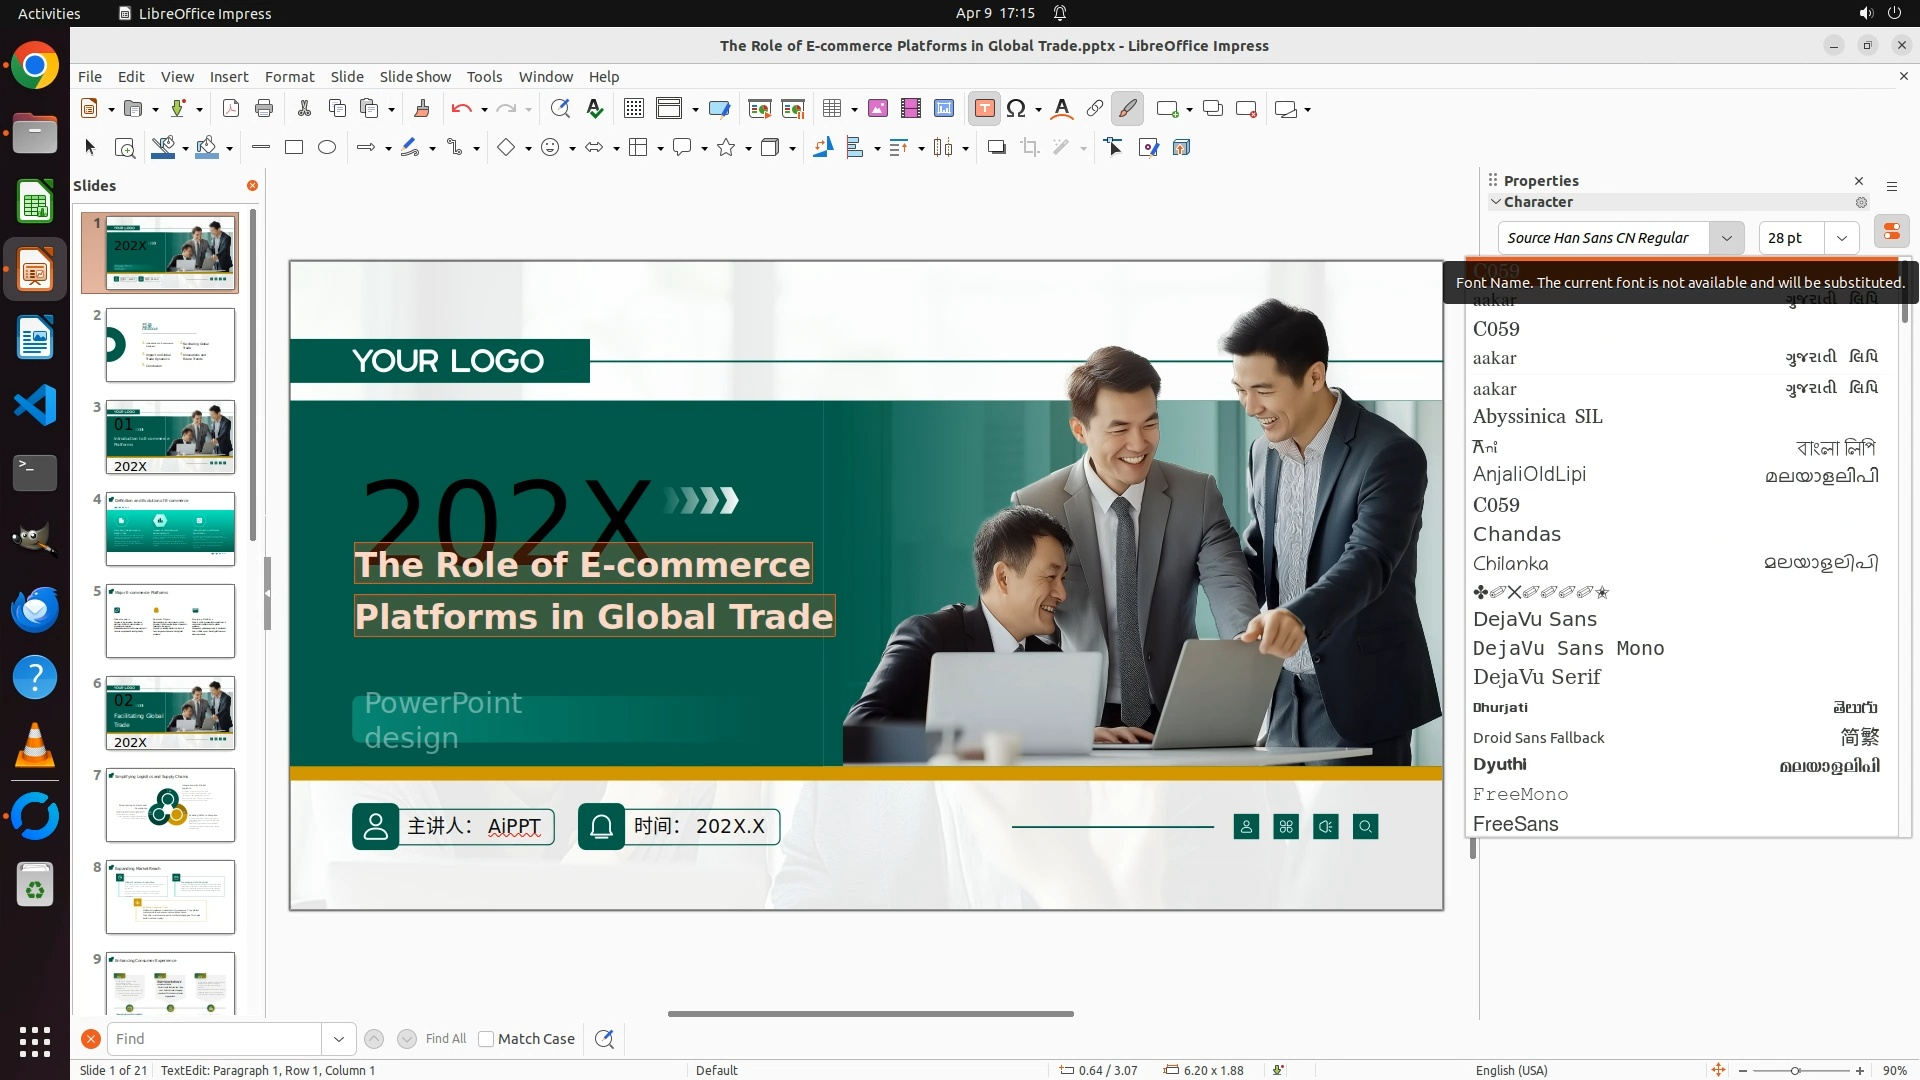Collapse the font name dropdown list
The image size is (1920, 1080).
pyautogui.click(x=1726, y=238)
